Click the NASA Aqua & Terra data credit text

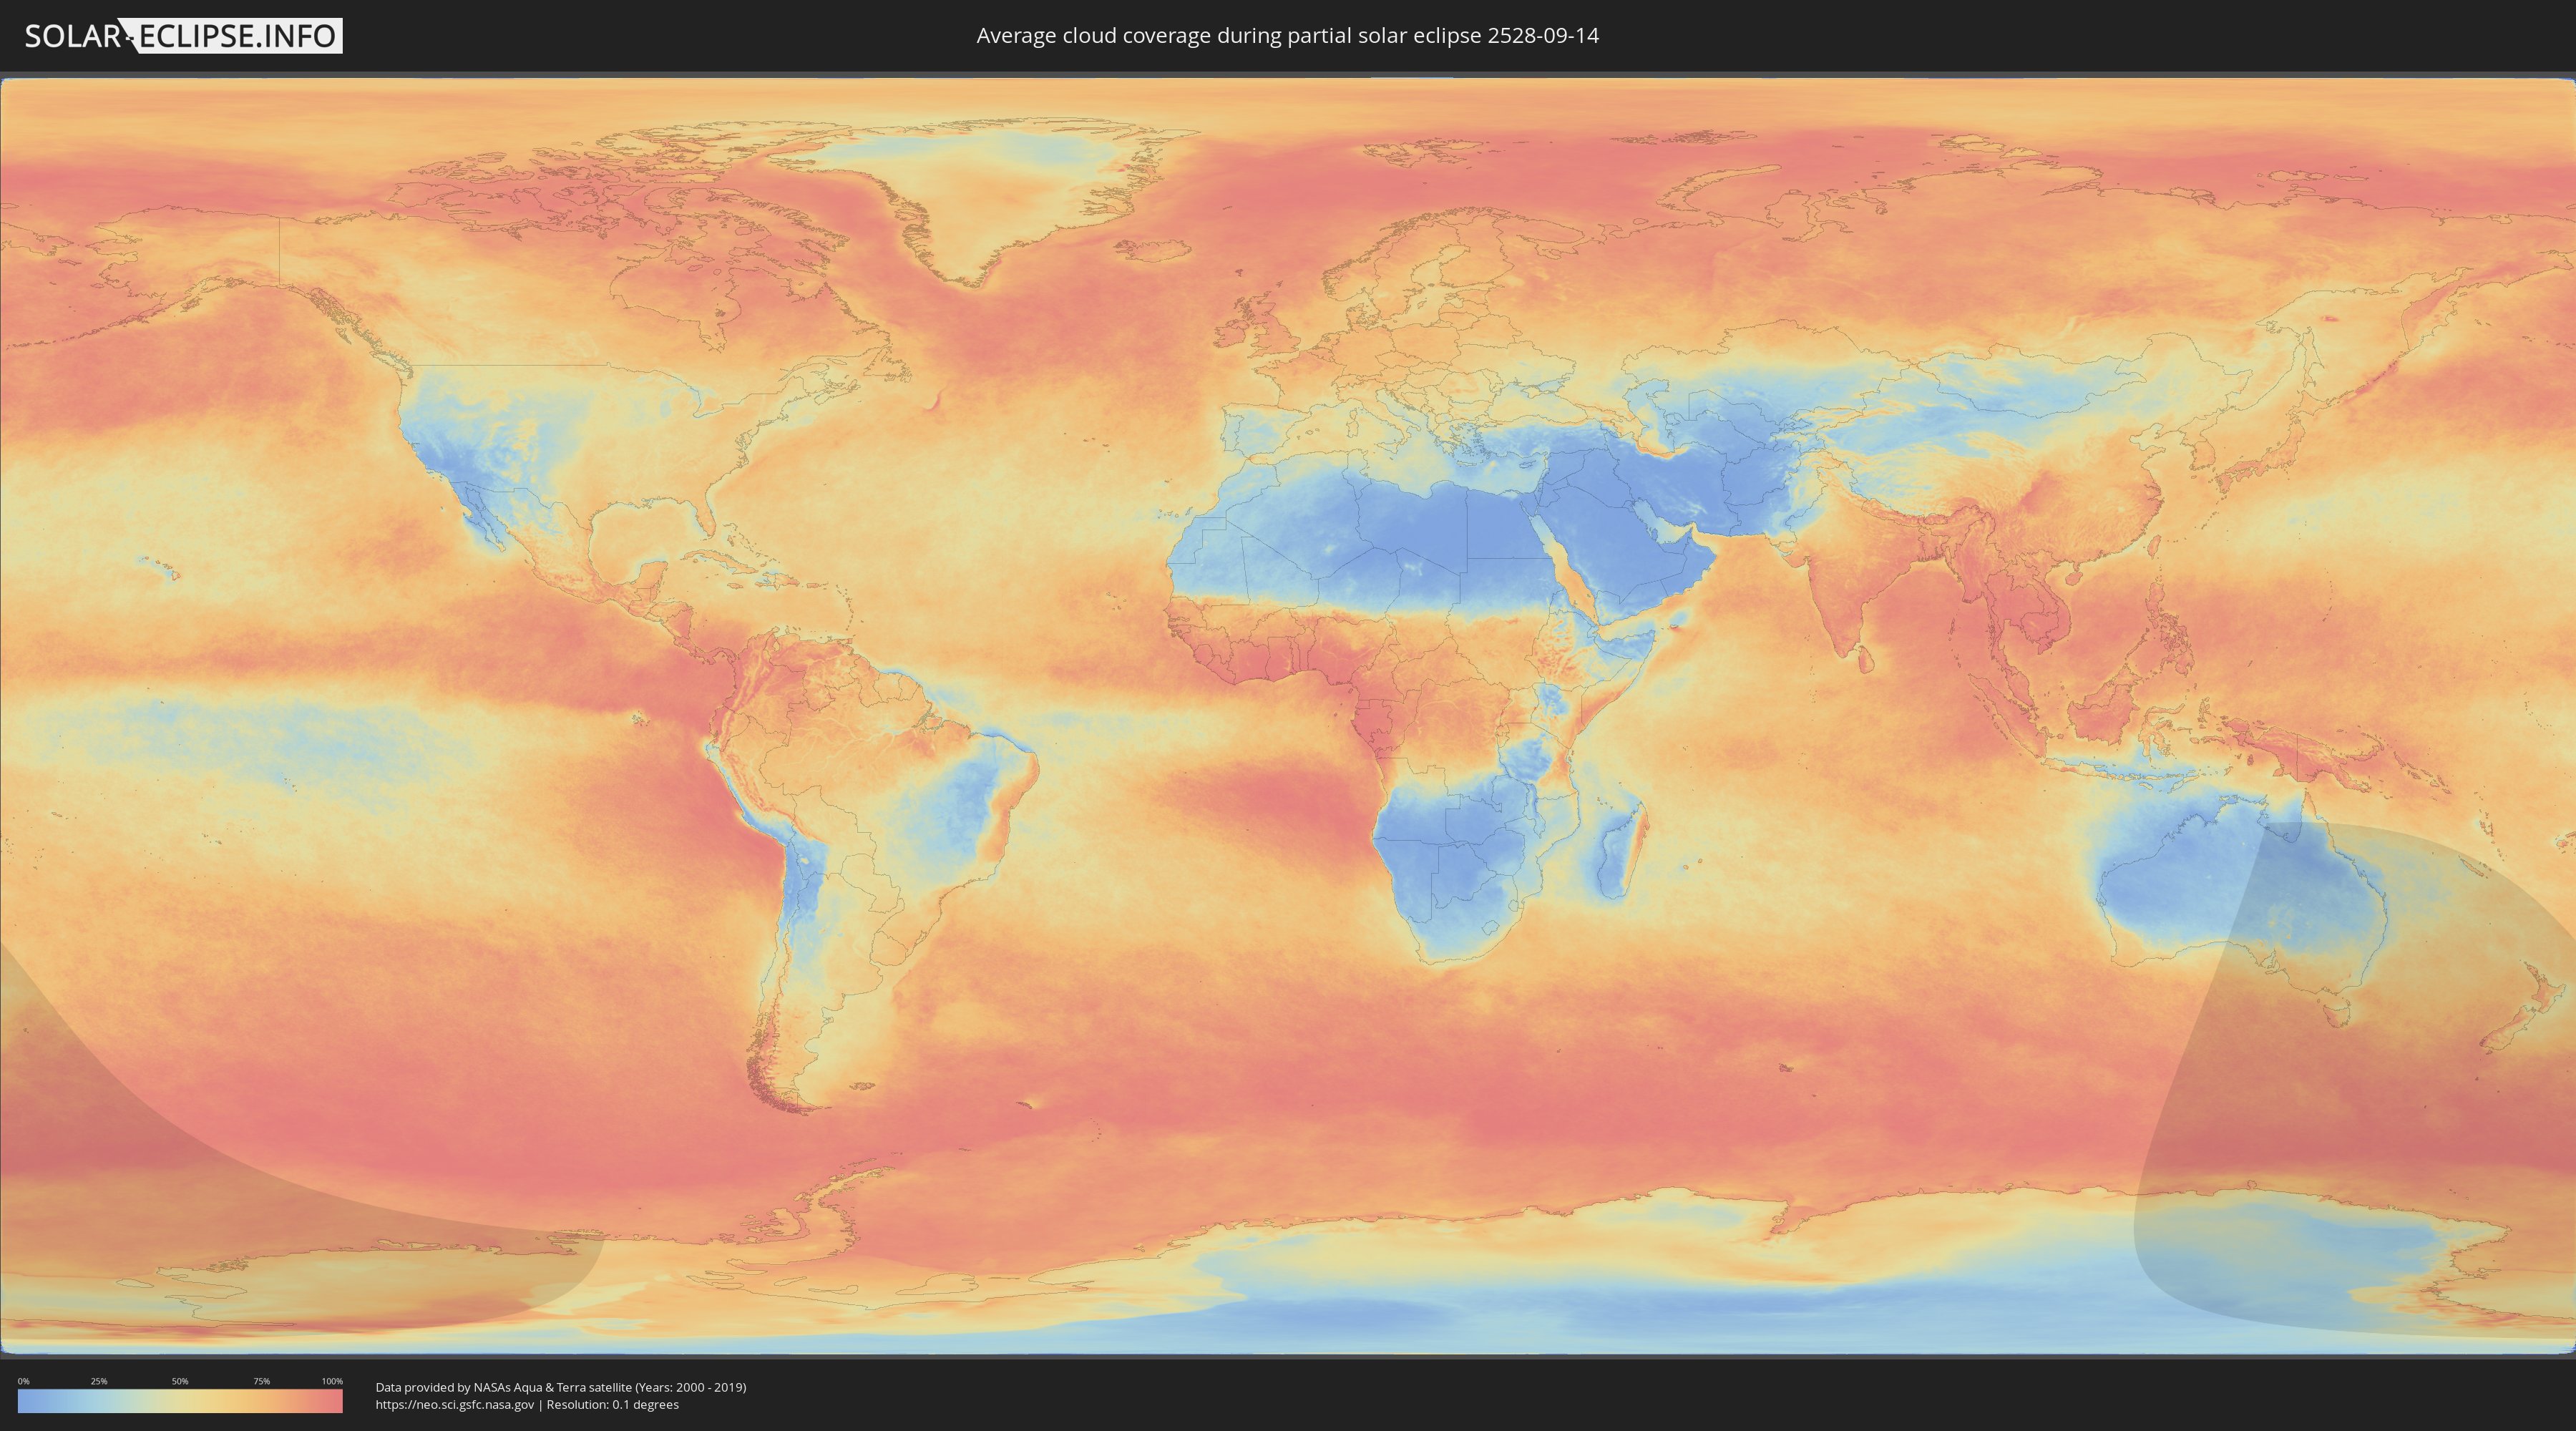[x=560, y=1387]
